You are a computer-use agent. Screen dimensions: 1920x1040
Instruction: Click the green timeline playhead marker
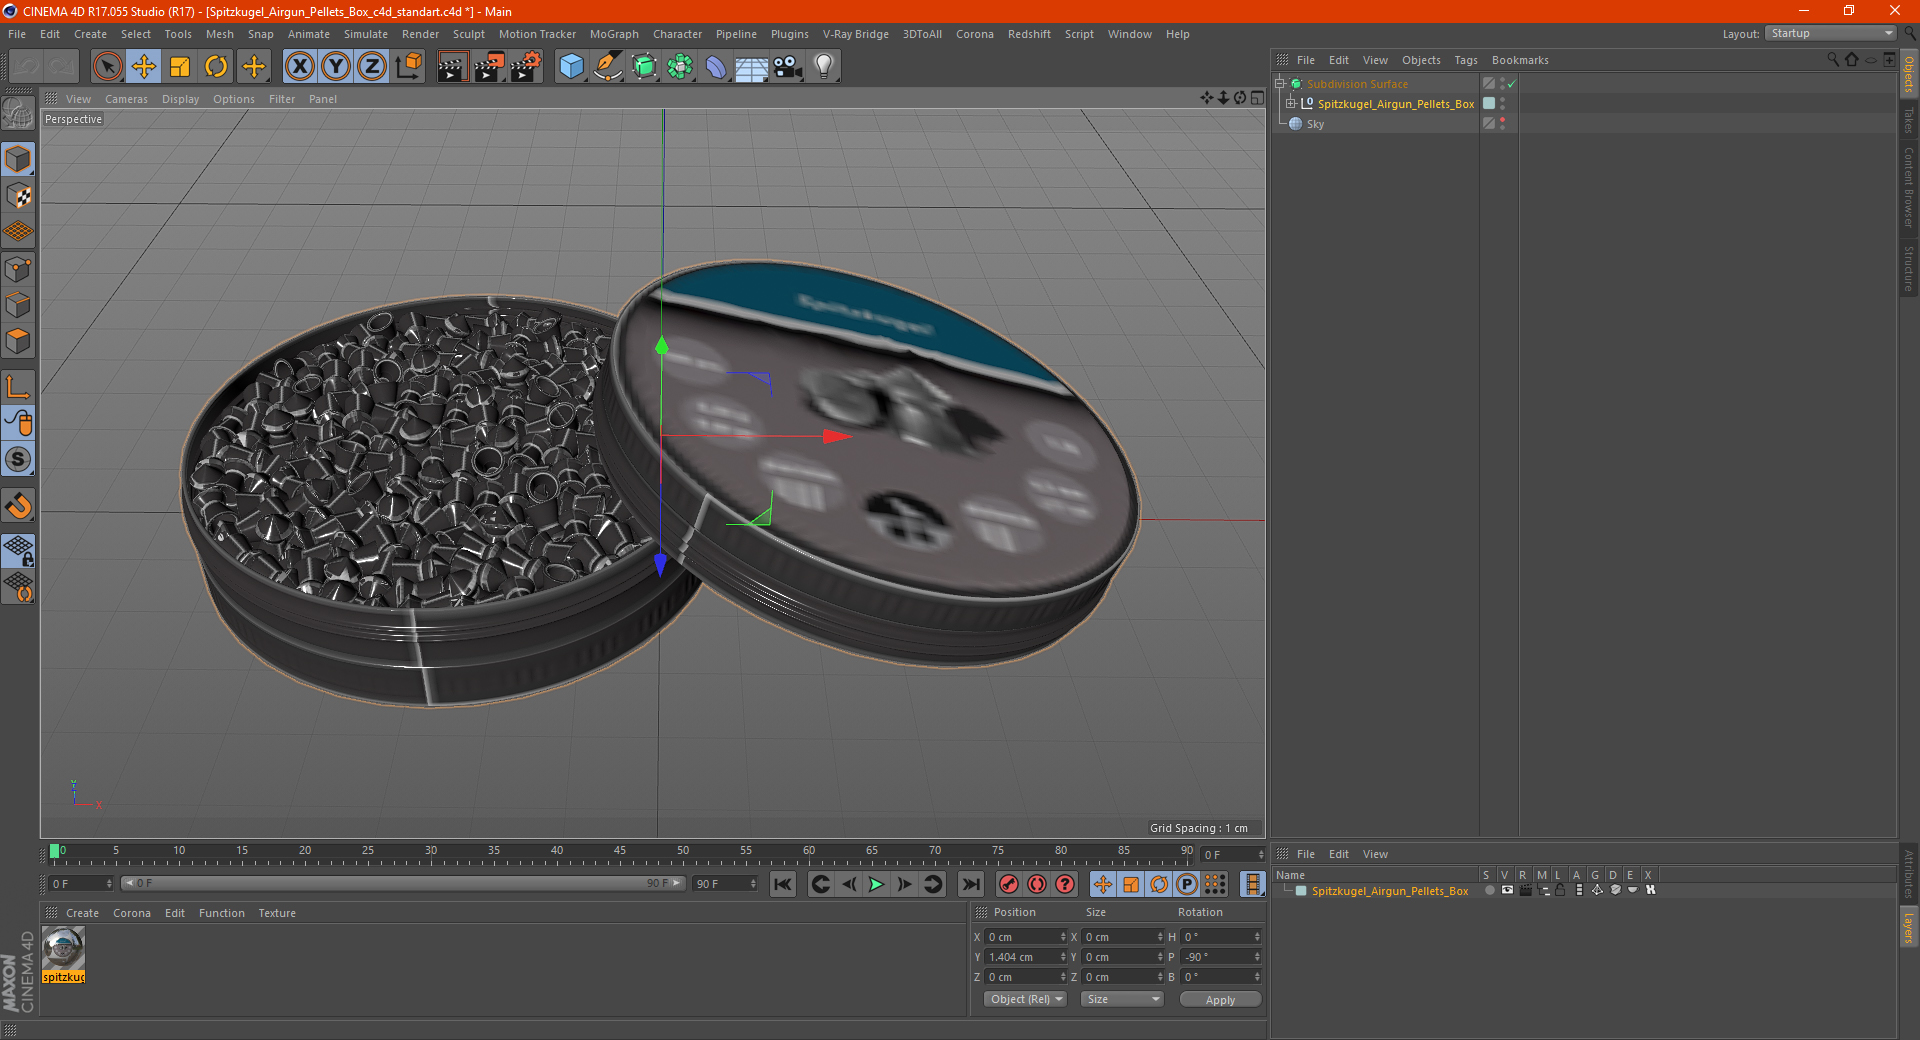point(54,851)
